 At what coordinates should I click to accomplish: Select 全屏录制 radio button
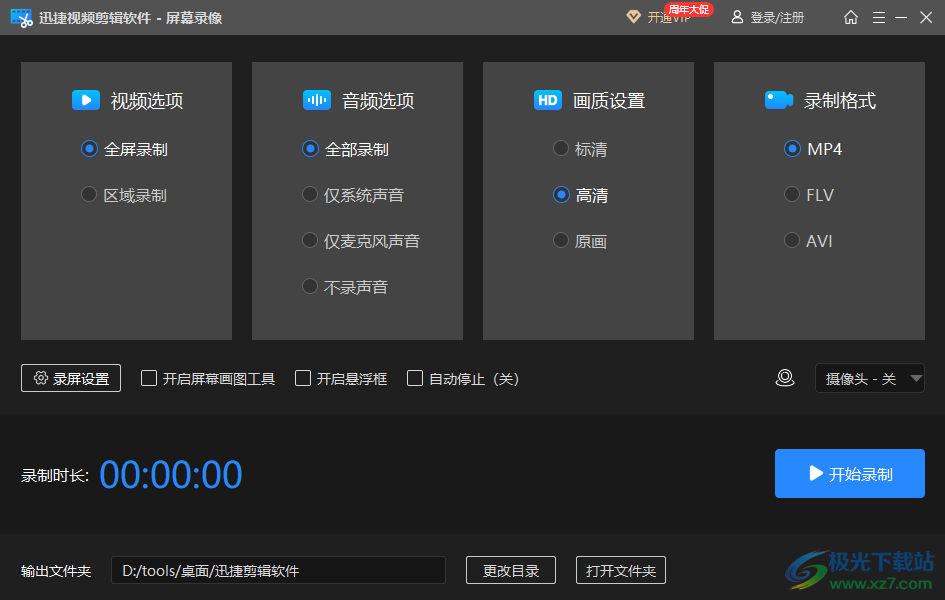click(x=89, y=149)
